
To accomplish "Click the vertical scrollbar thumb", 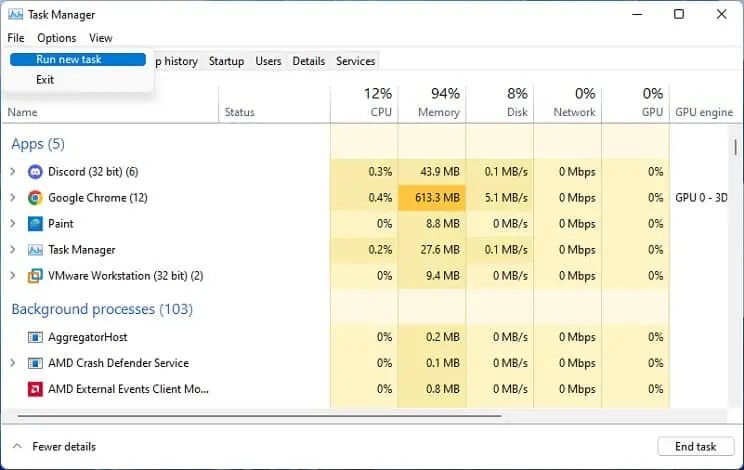I will pyautogui.click(x=735, y=147).
